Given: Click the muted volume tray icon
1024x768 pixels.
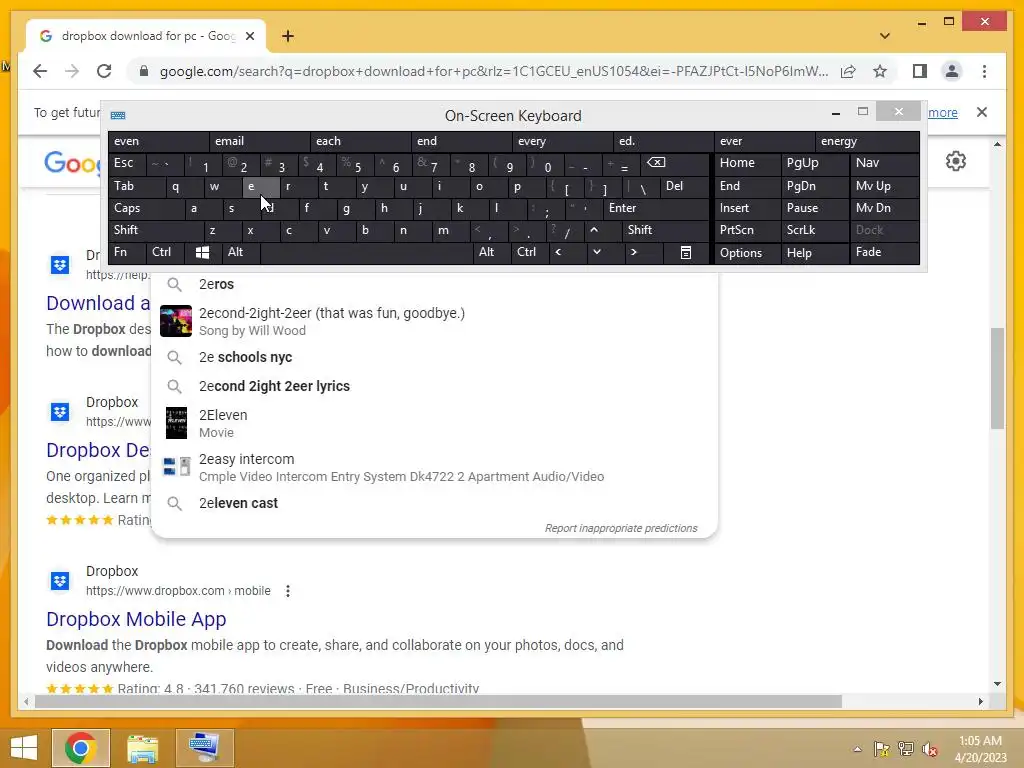Looking at the screenshot, I should coord(929,749).
